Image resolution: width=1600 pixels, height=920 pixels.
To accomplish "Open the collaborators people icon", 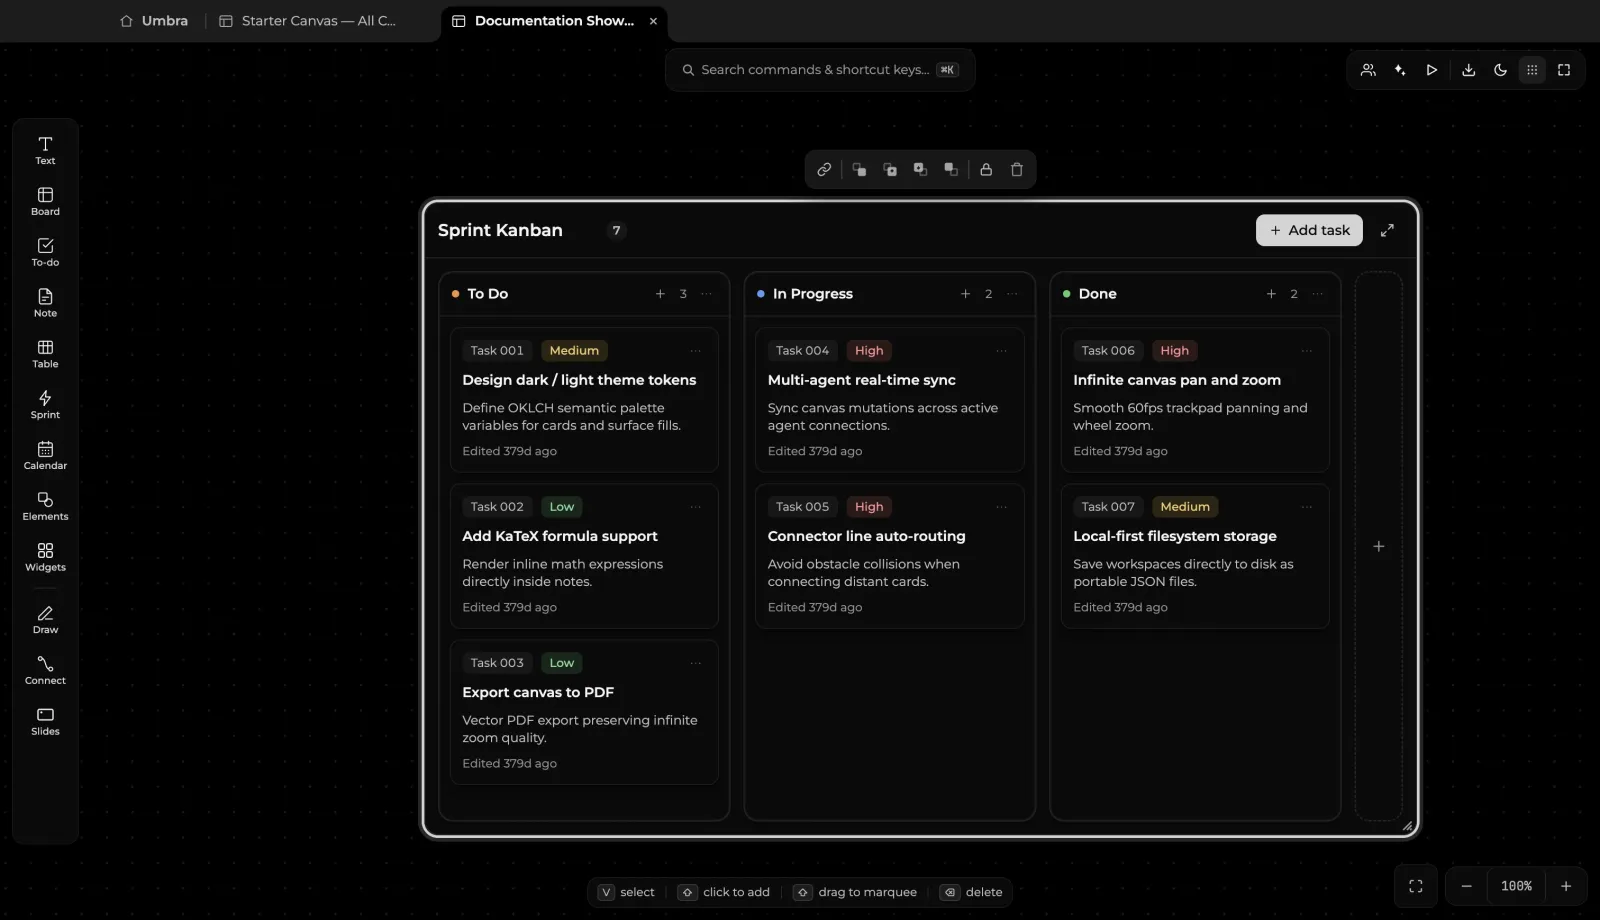I will [1368, 70].
